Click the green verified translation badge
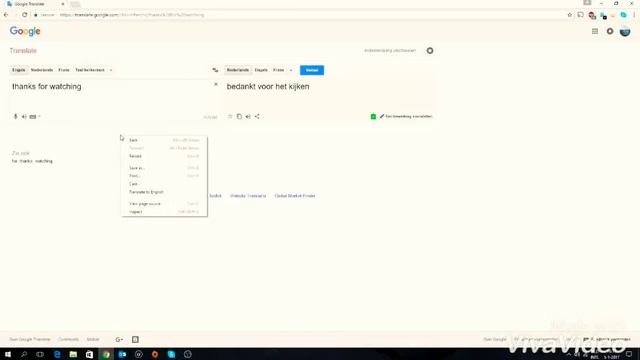This screenshot has height=360, width=640. pyautogui.click(x=373, y=117)
